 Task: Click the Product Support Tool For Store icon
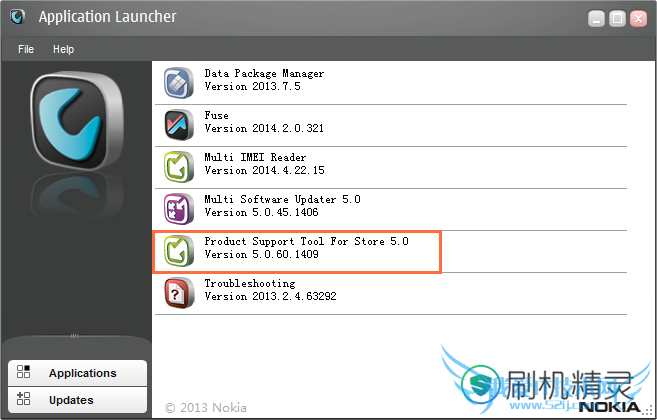tap(178, 251)
